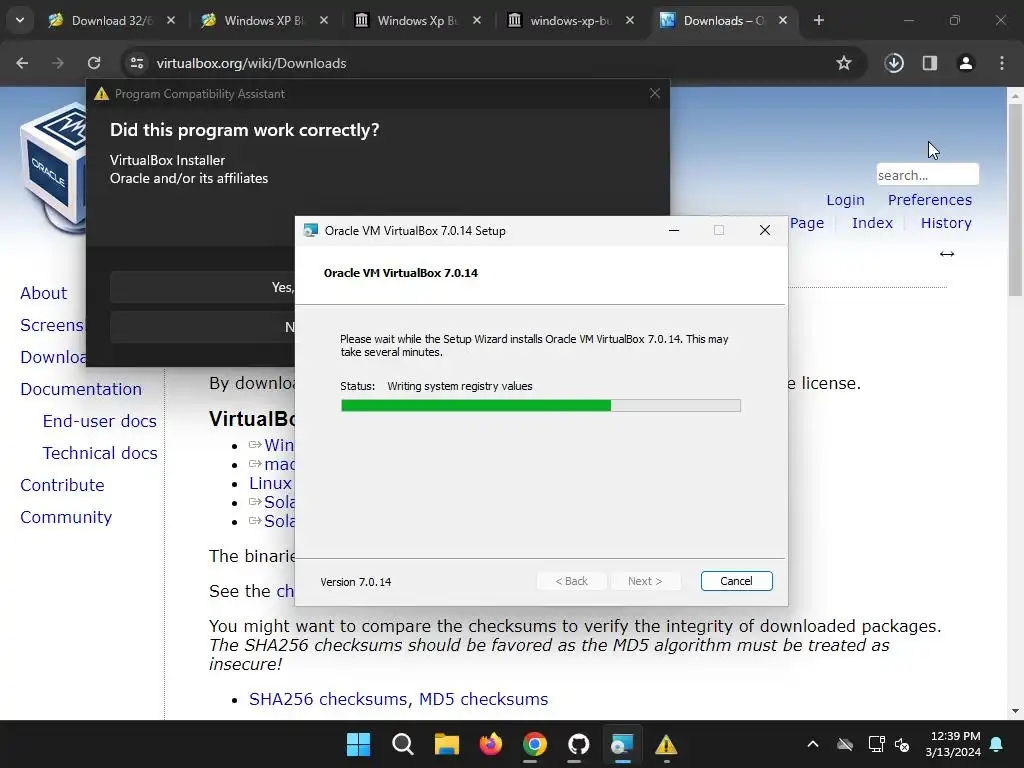This screenshot has width=1024, height=768.
Task: Open File Explorer from the taskbar
Action: click(447, 744)
